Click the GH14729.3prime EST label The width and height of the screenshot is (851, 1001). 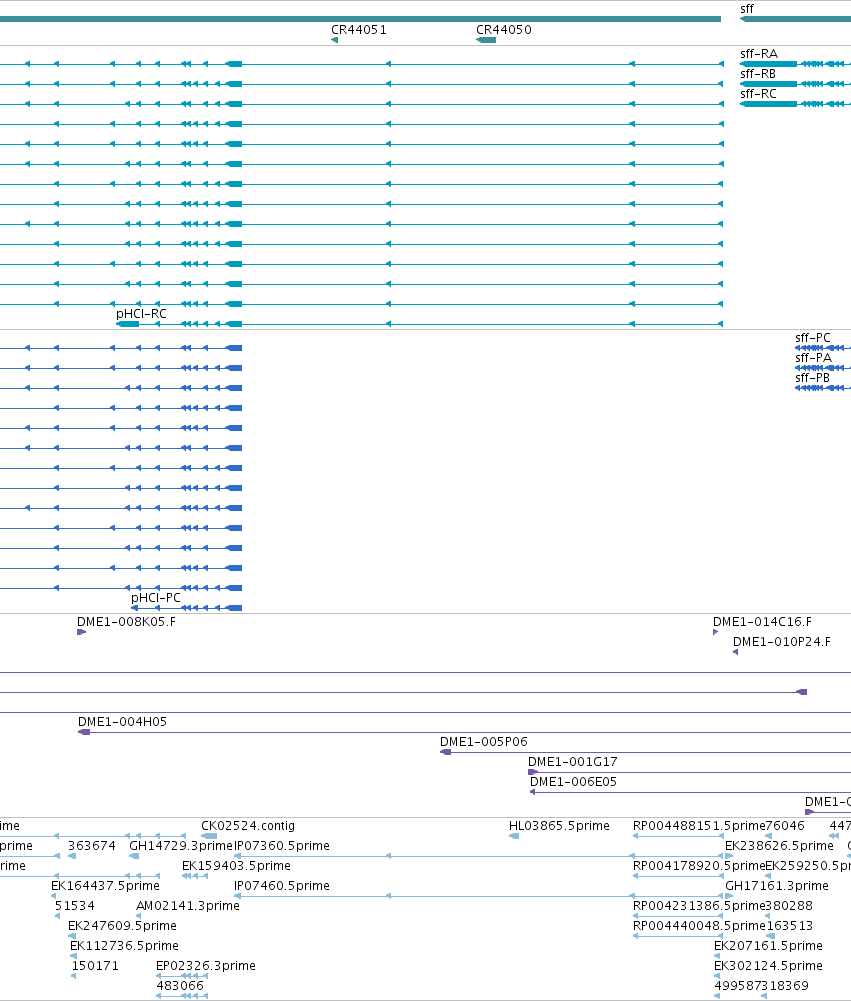(181, 846)
